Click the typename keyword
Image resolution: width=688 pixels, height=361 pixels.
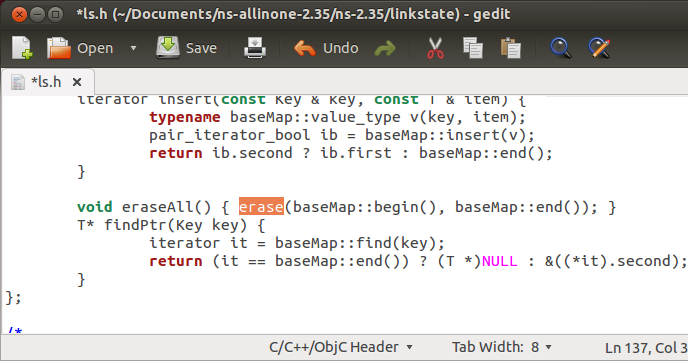tap(185, 117)
